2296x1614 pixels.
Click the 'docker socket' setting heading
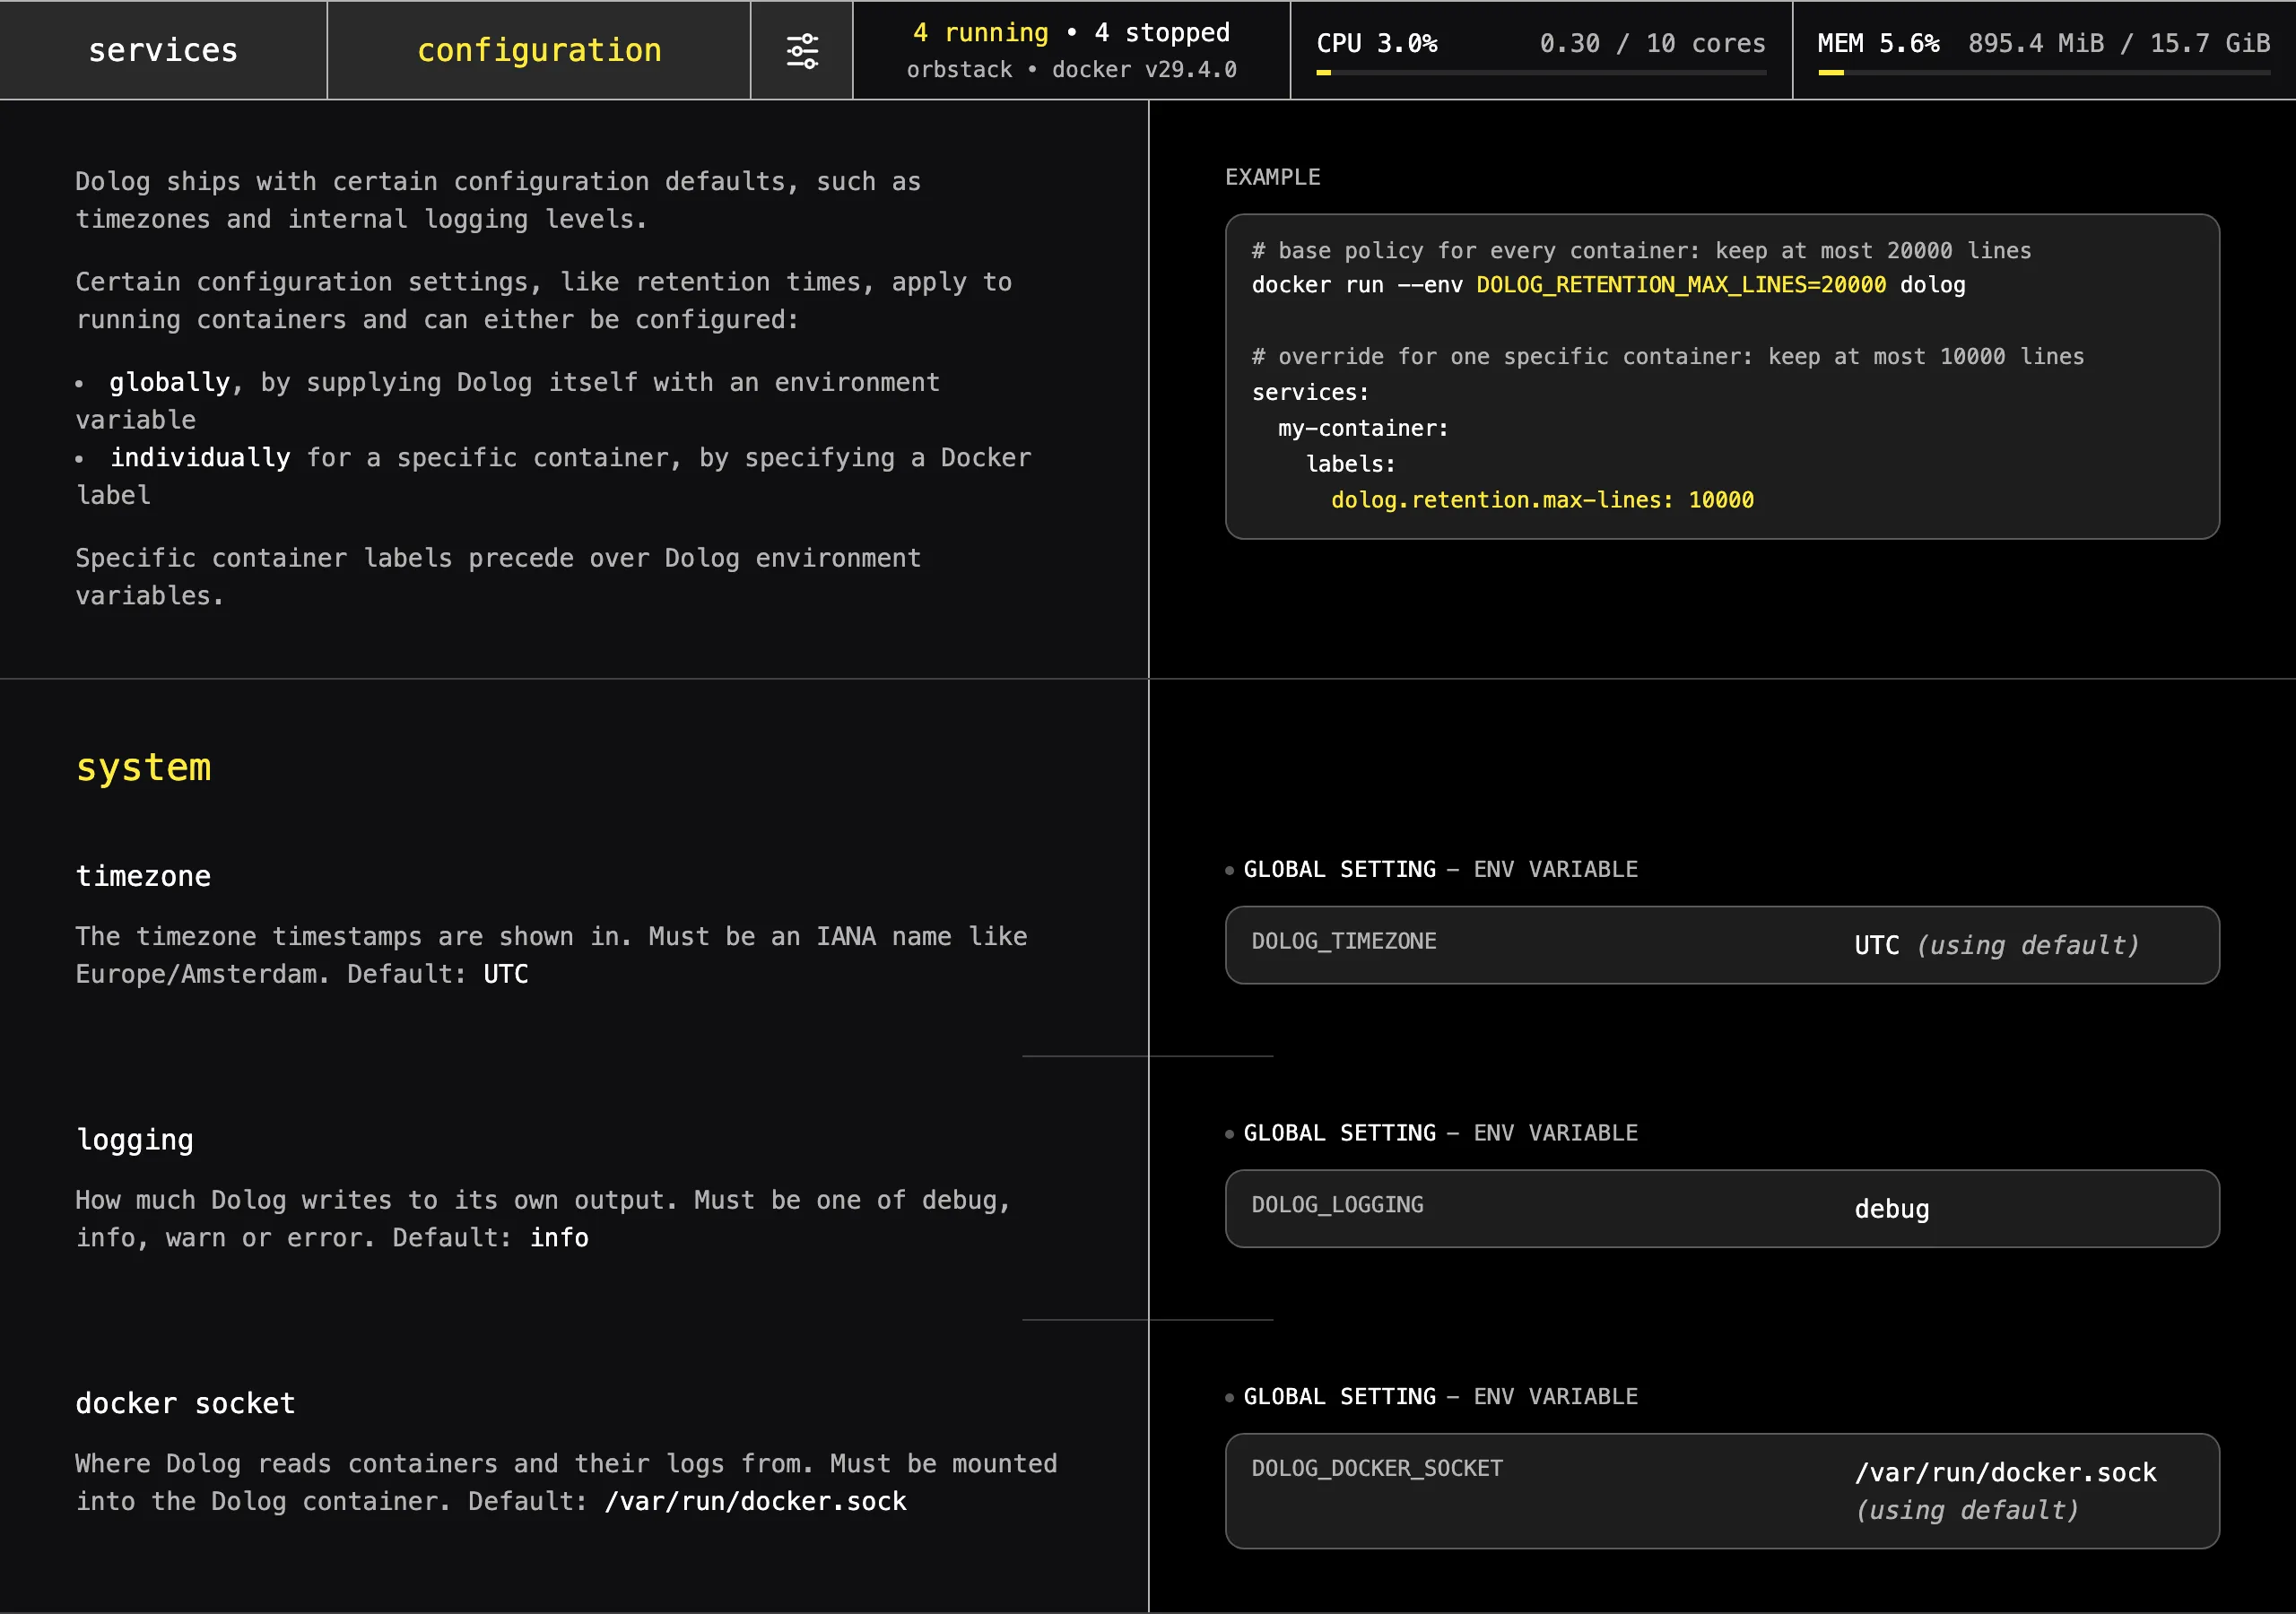pos(185,1403)
